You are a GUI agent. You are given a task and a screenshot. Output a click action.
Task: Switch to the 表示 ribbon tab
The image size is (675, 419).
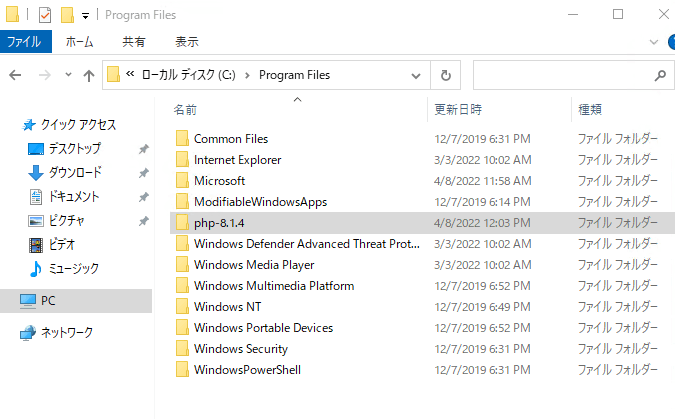(x=186, y=42)
